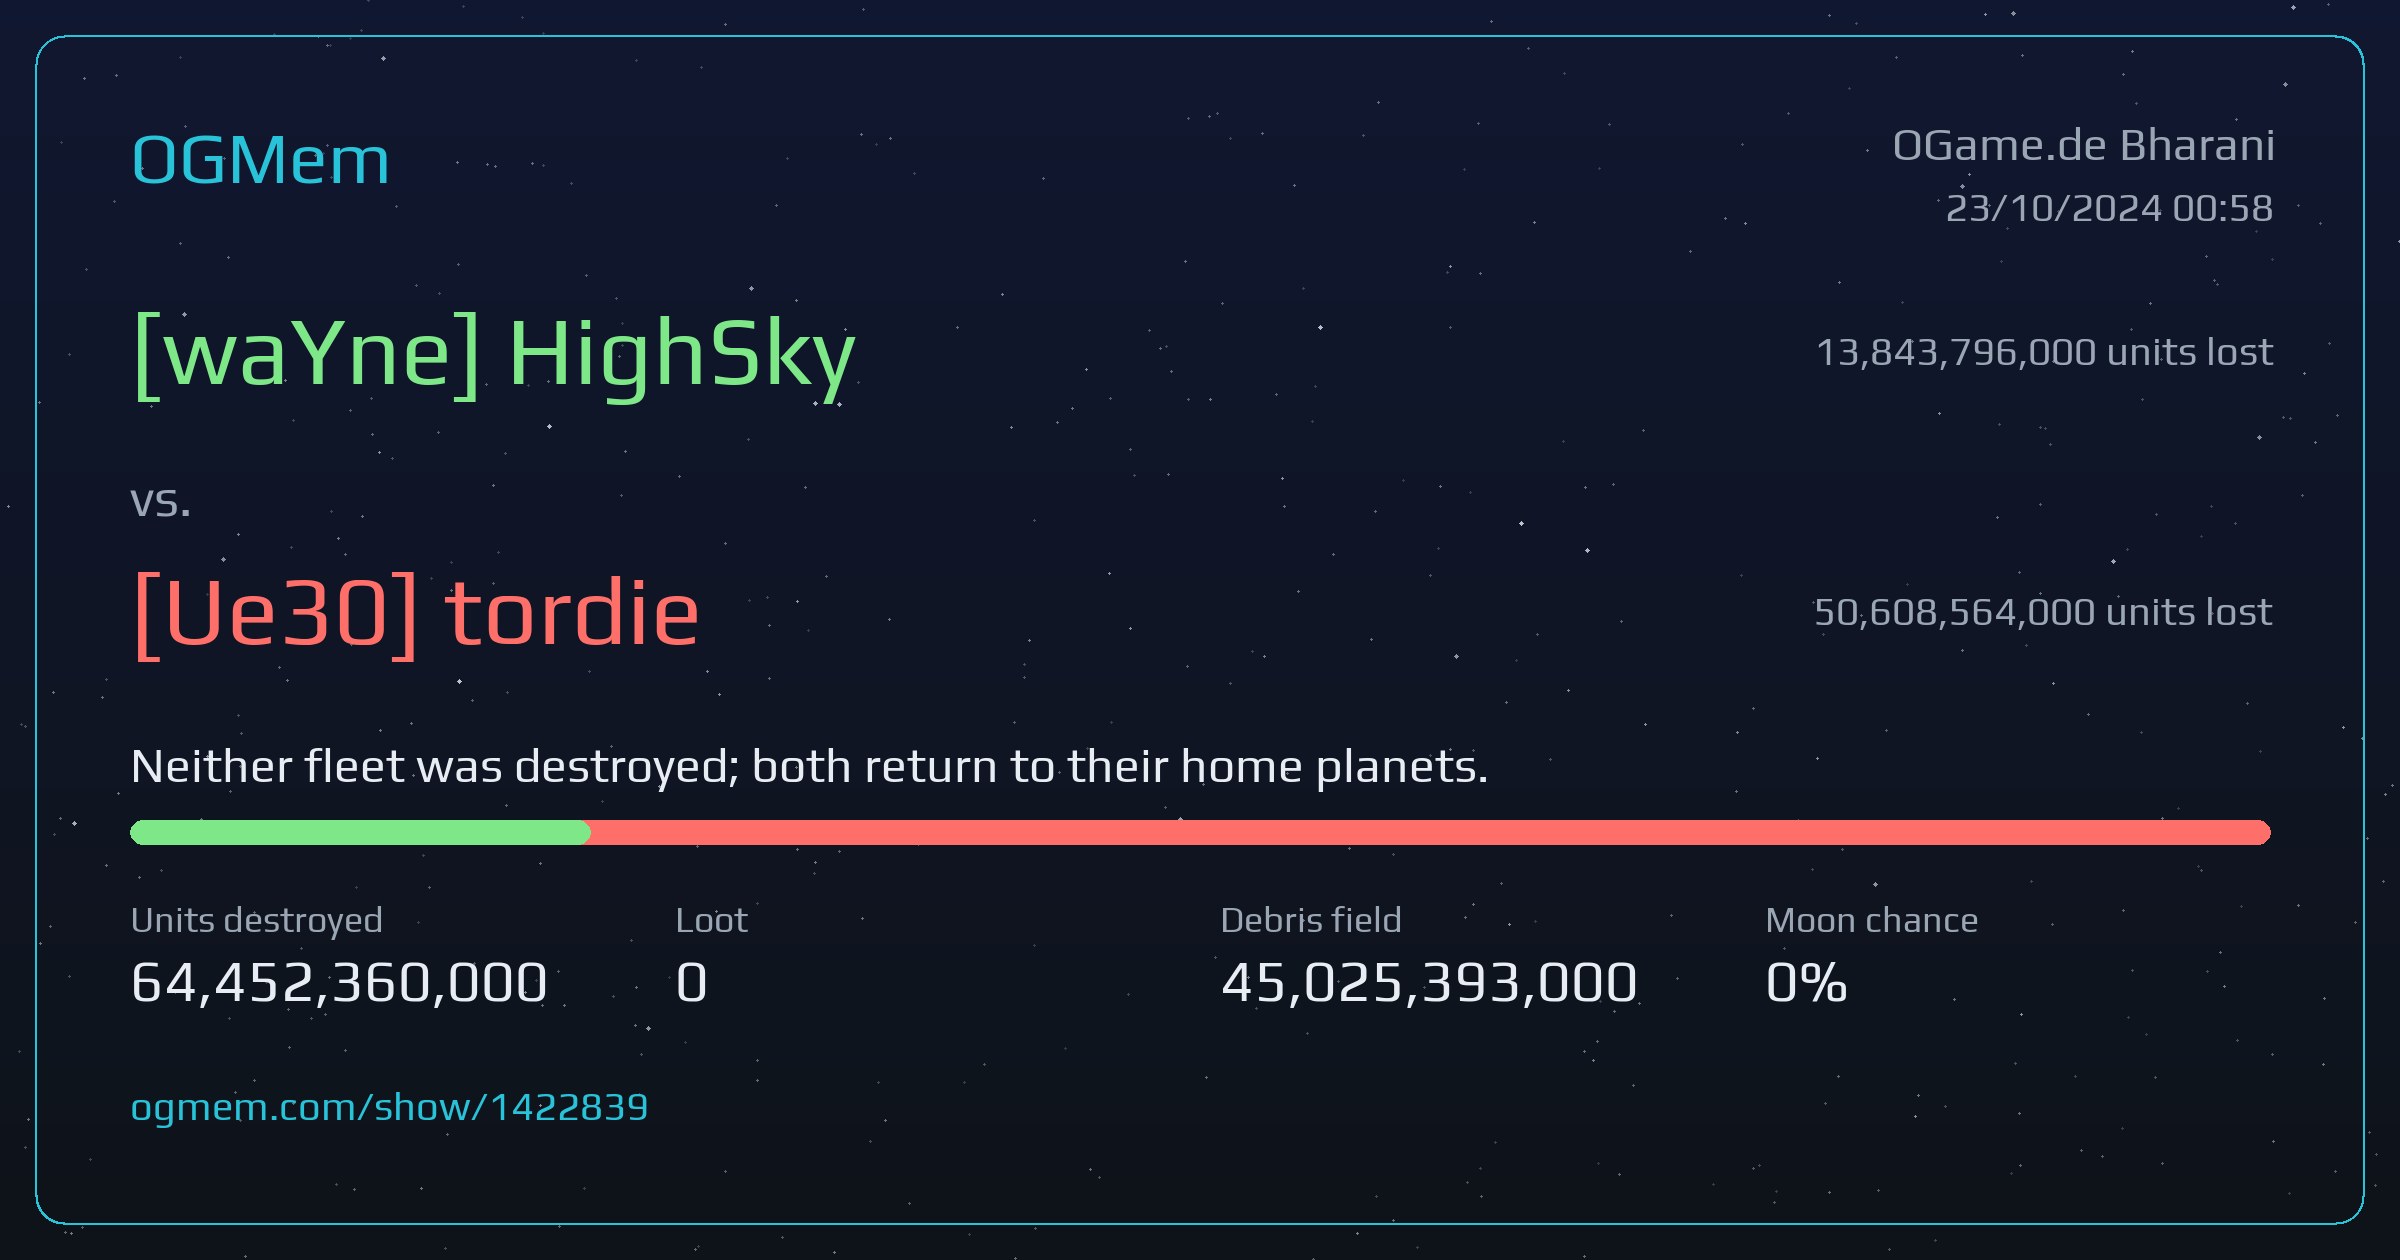Click the green portion of loss bar
Viewport: 2400px width, 1260px height.
pyautogui.click(x=360, y=832)
